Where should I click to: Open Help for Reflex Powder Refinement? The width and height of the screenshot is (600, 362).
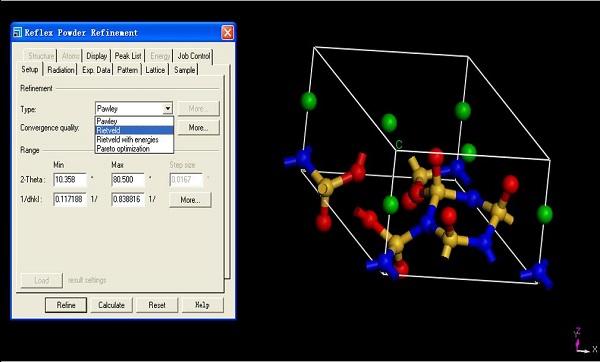(202, 305)
